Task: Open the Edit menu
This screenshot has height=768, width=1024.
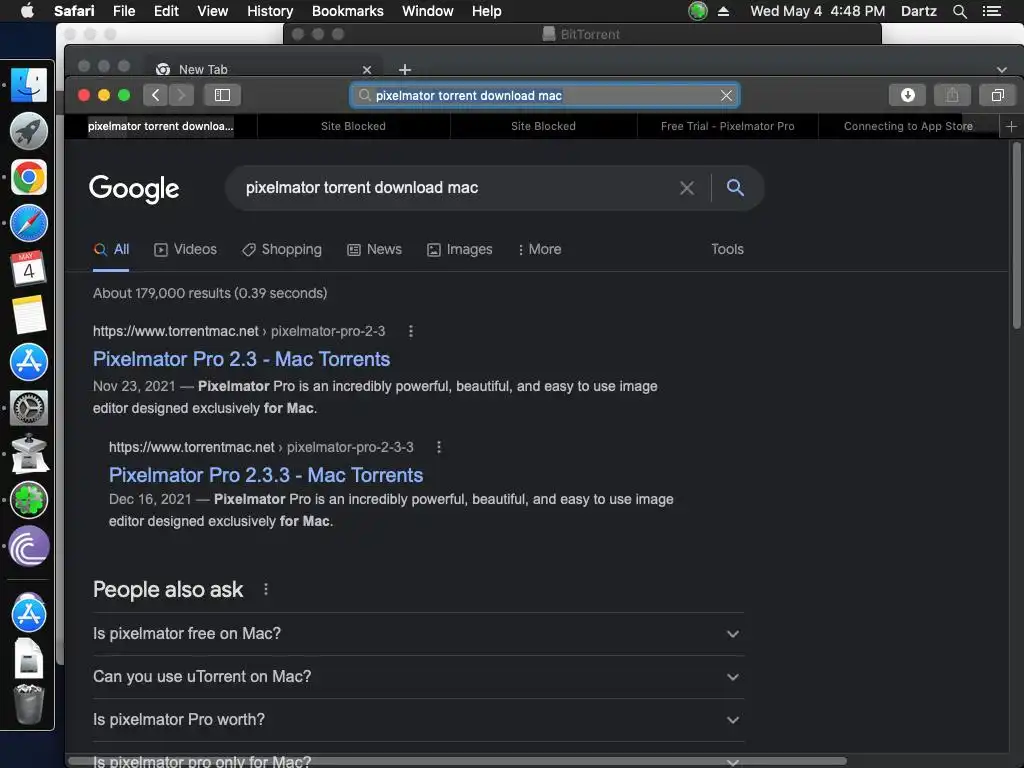Action: pos(166,11)
